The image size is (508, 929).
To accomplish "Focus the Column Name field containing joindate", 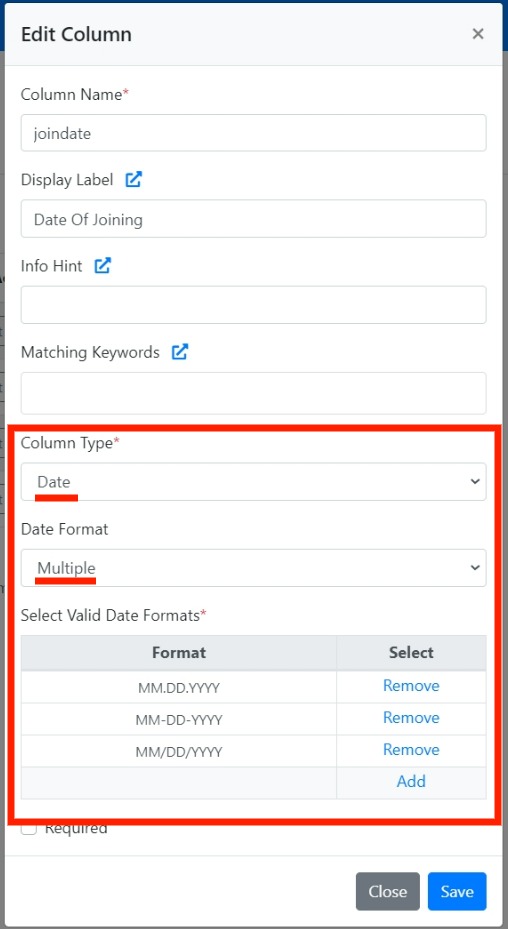I will tap(254, 133).
